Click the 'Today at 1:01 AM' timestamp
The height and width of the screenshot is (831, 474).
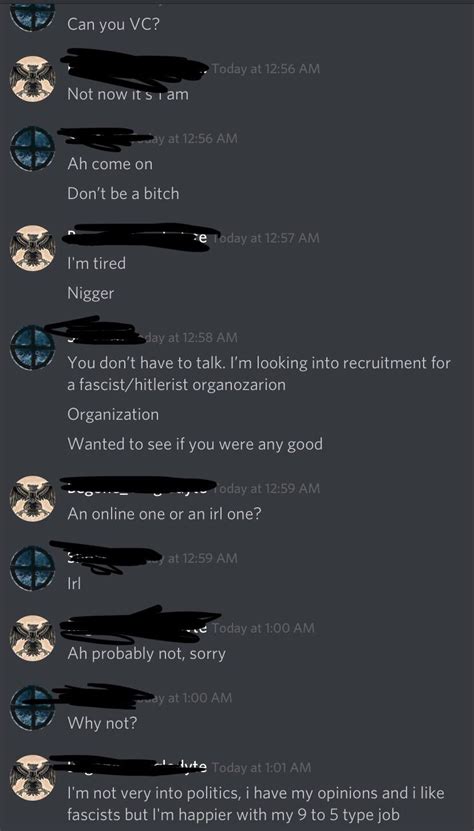click(x=261, y=767)
